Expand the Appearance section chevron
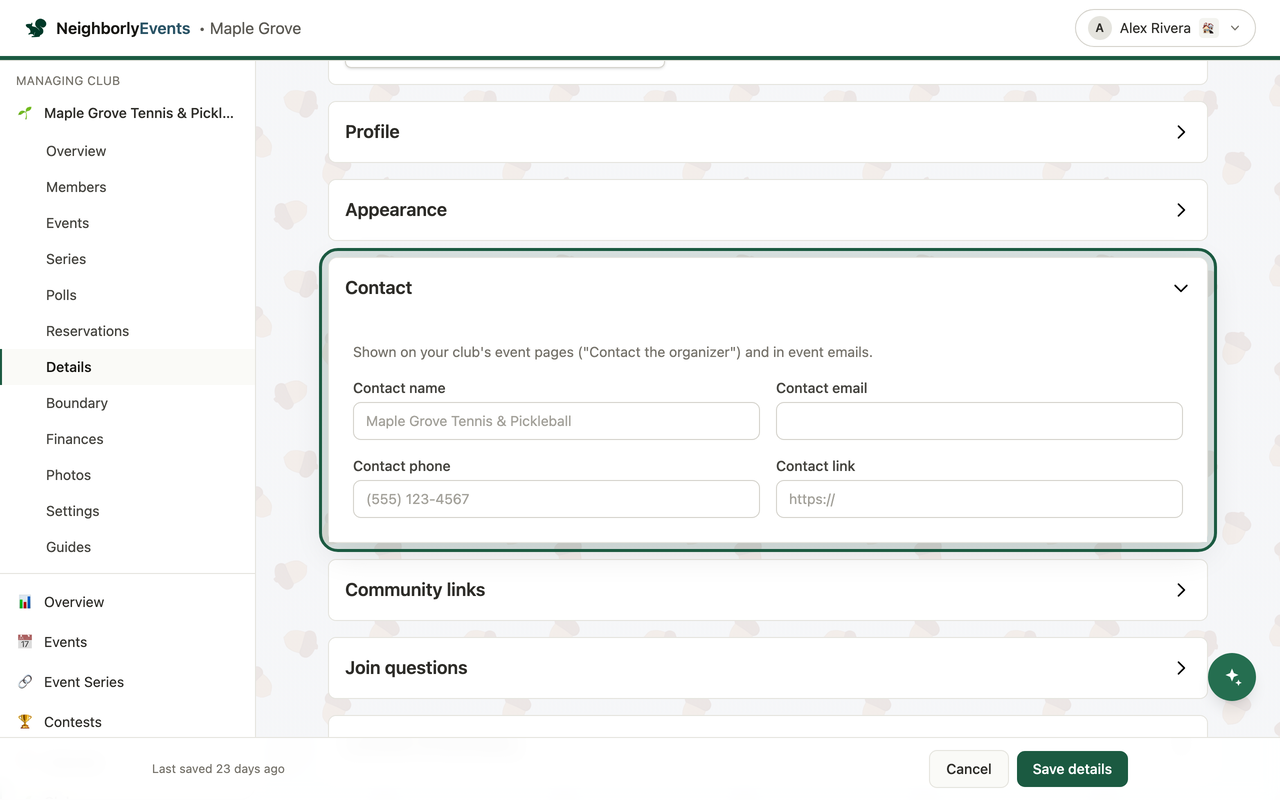 tap(1181, 210)
